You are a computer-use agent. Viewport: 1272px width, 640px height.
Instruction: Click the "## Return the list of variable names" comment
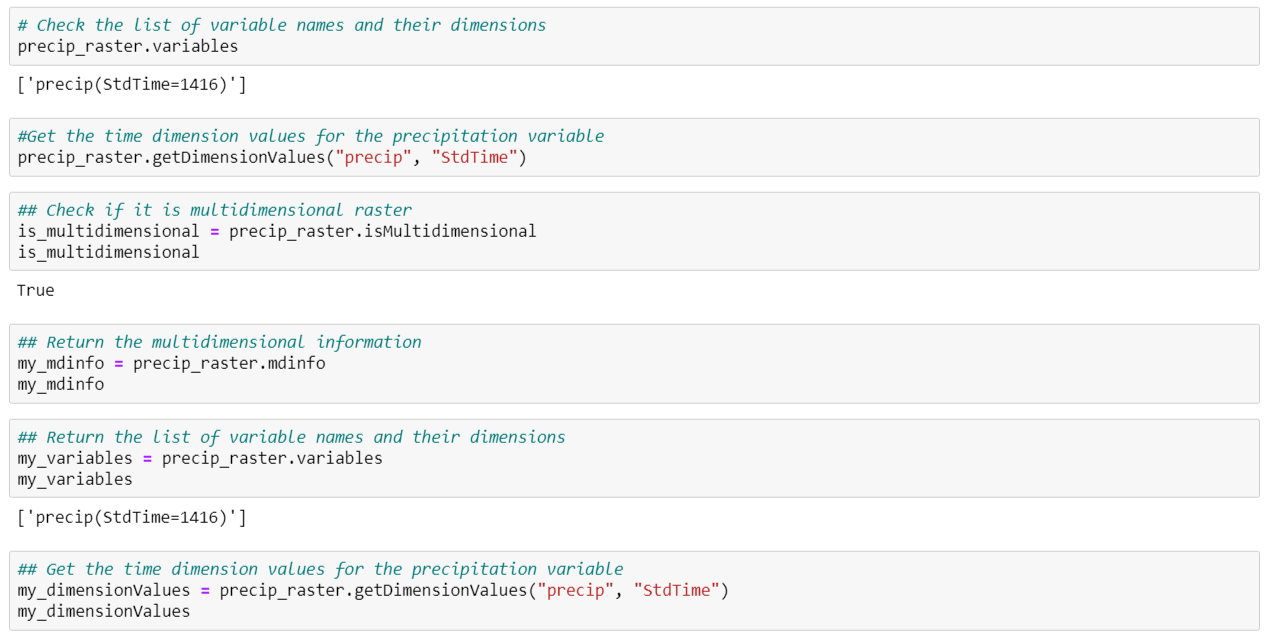(x=291, y=437)
